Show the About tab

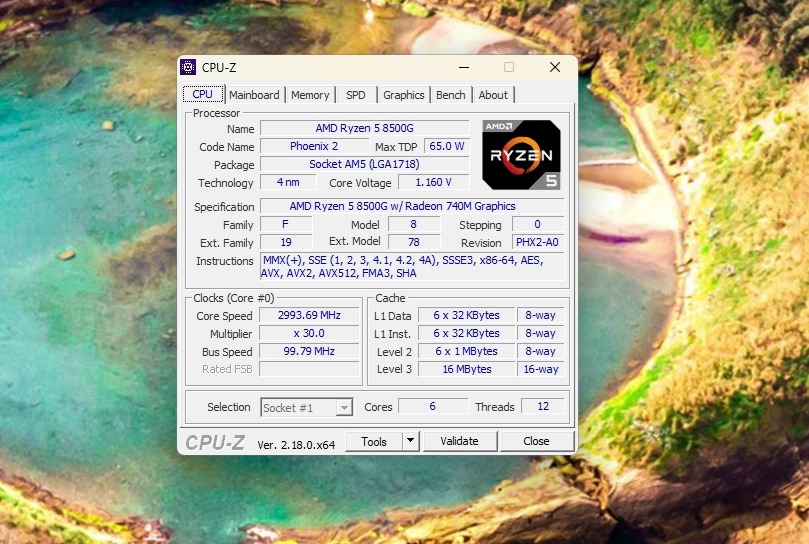(x=493, y=95)
